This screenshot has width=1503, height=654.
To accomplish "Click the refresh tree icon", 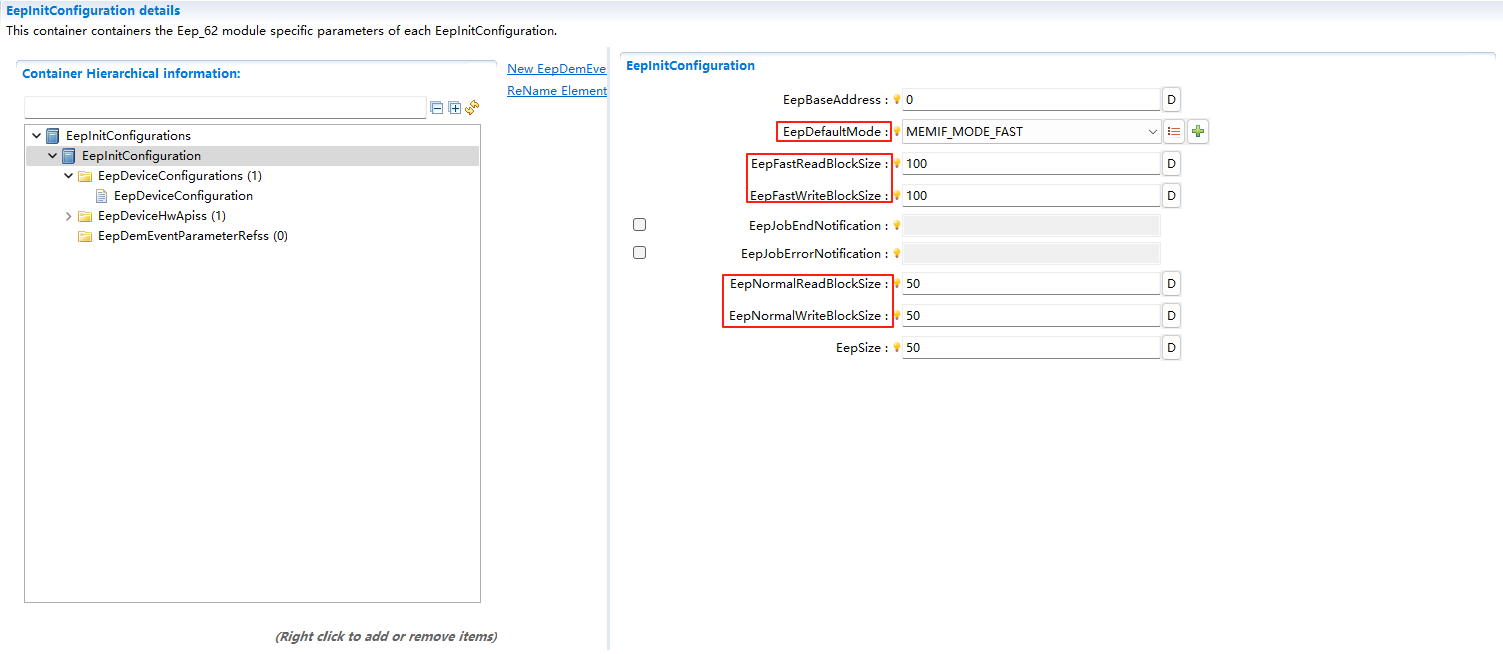I will (473, 107).
